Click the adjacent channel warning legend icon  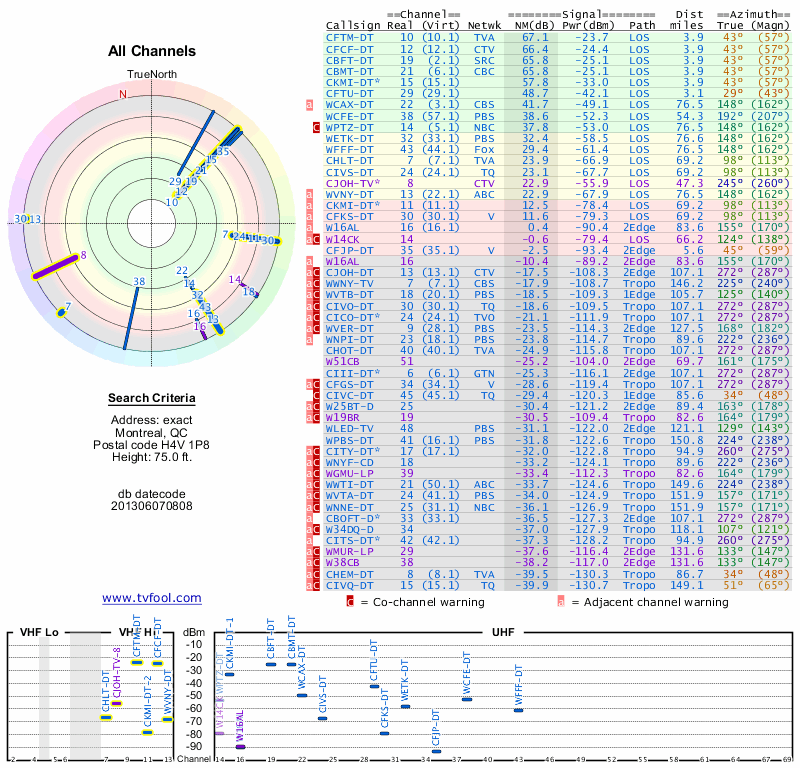[x=561, y=602]
